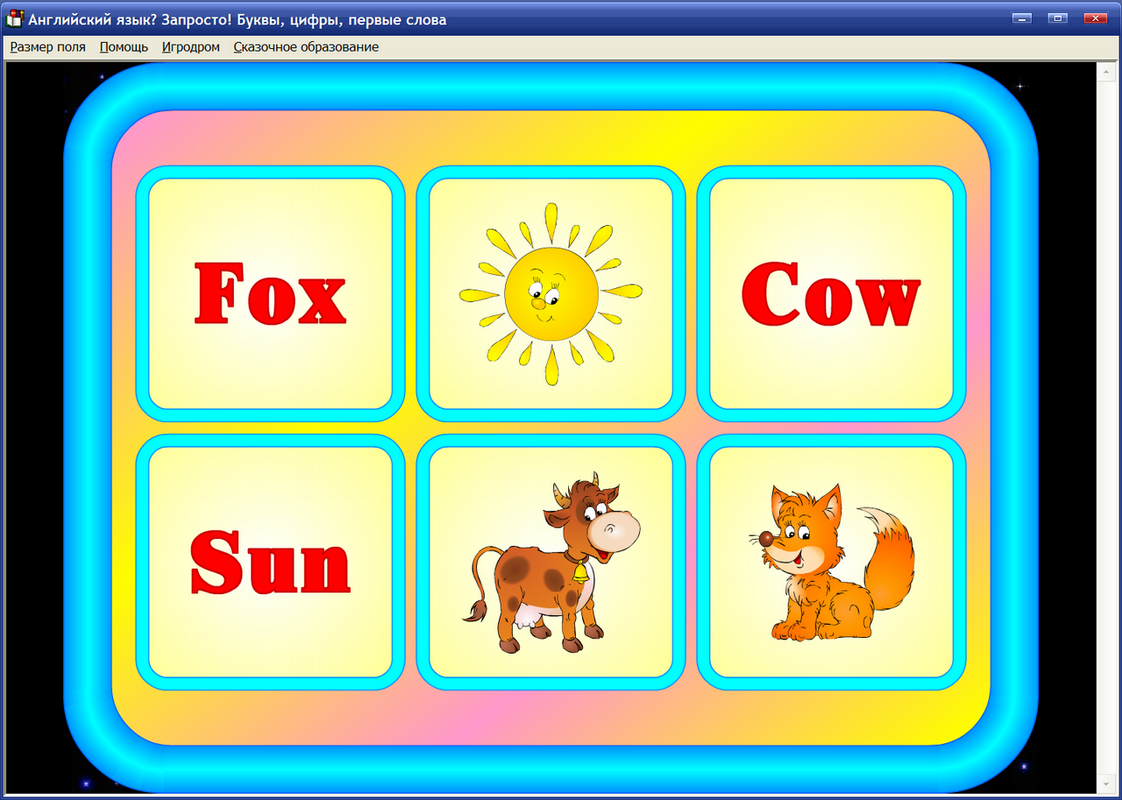Screen dimensions: 1122x800
Task: Pick the orange fox picture card
Action: point(831,562)
